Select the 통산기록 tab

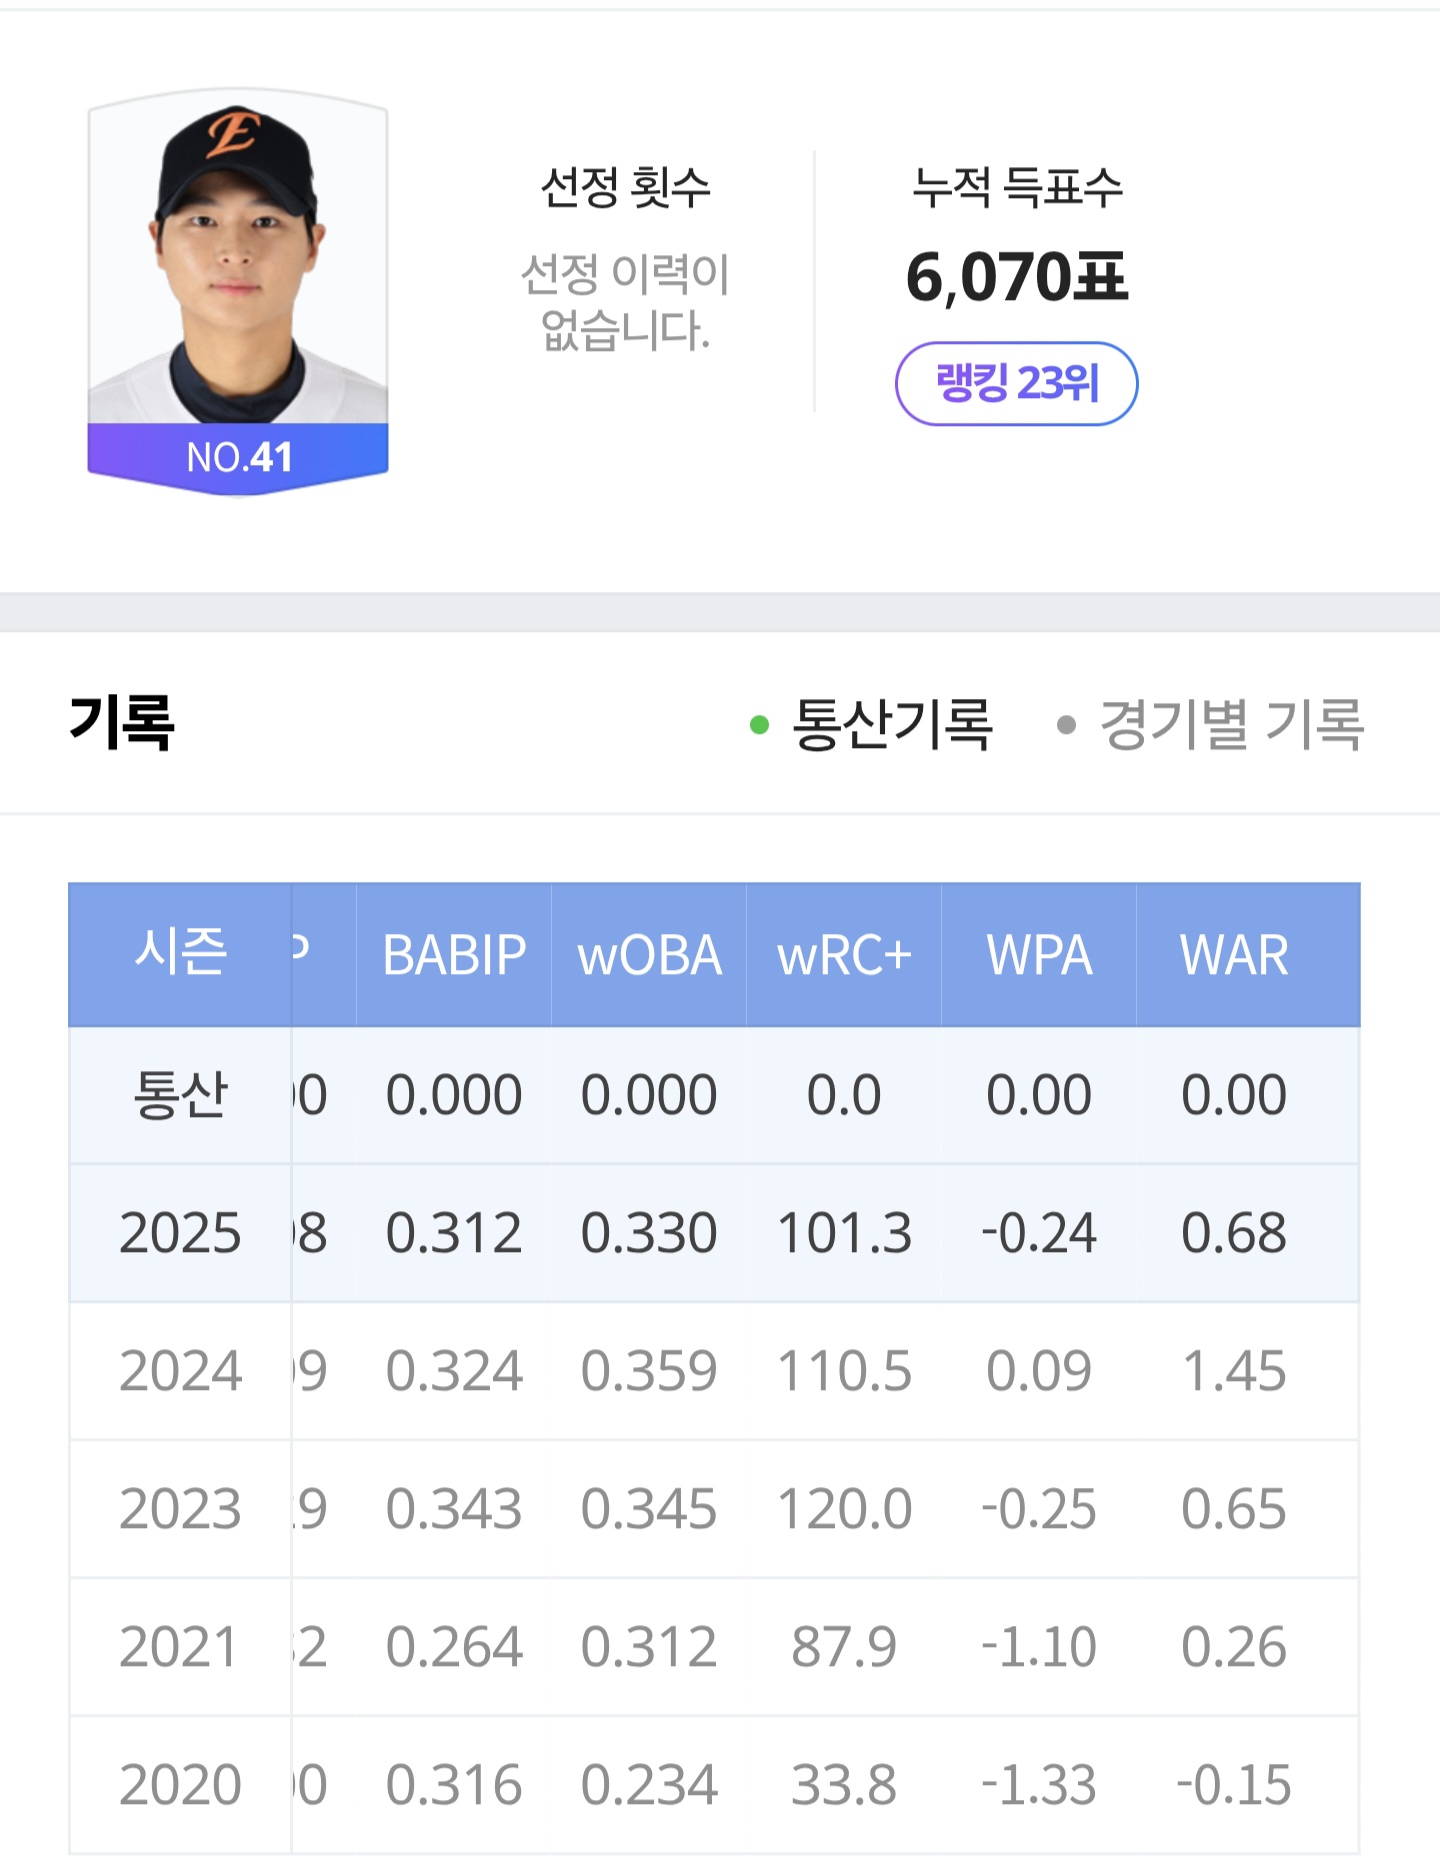891,724
